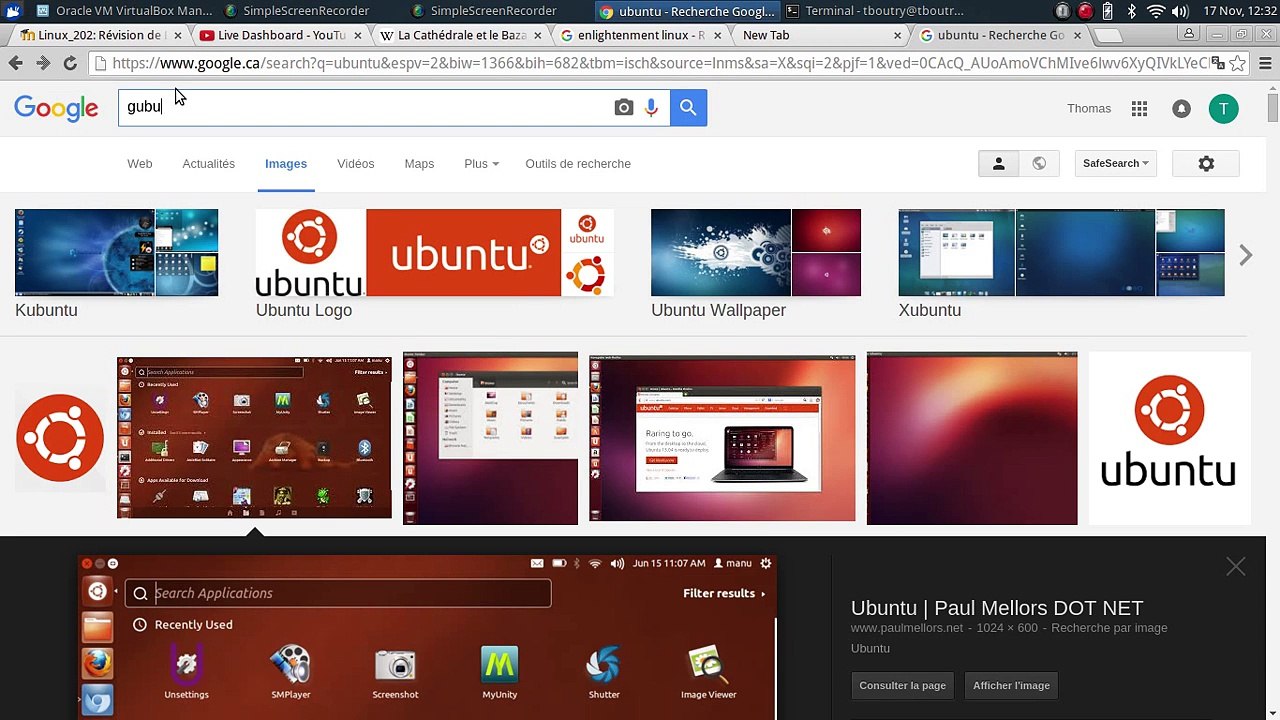Click the volume icon in the system tray
Viewport: 1280px width, 720px height.
tap(1180, 11)
